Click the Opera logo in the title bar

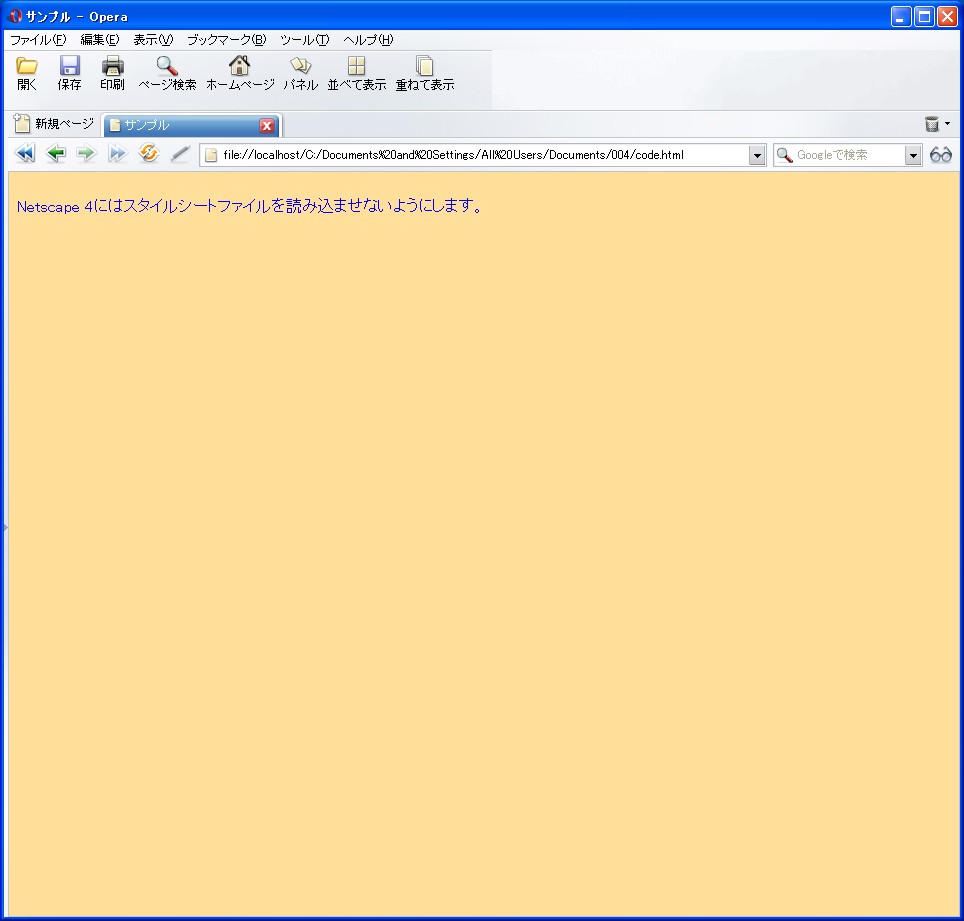[15, 16]
